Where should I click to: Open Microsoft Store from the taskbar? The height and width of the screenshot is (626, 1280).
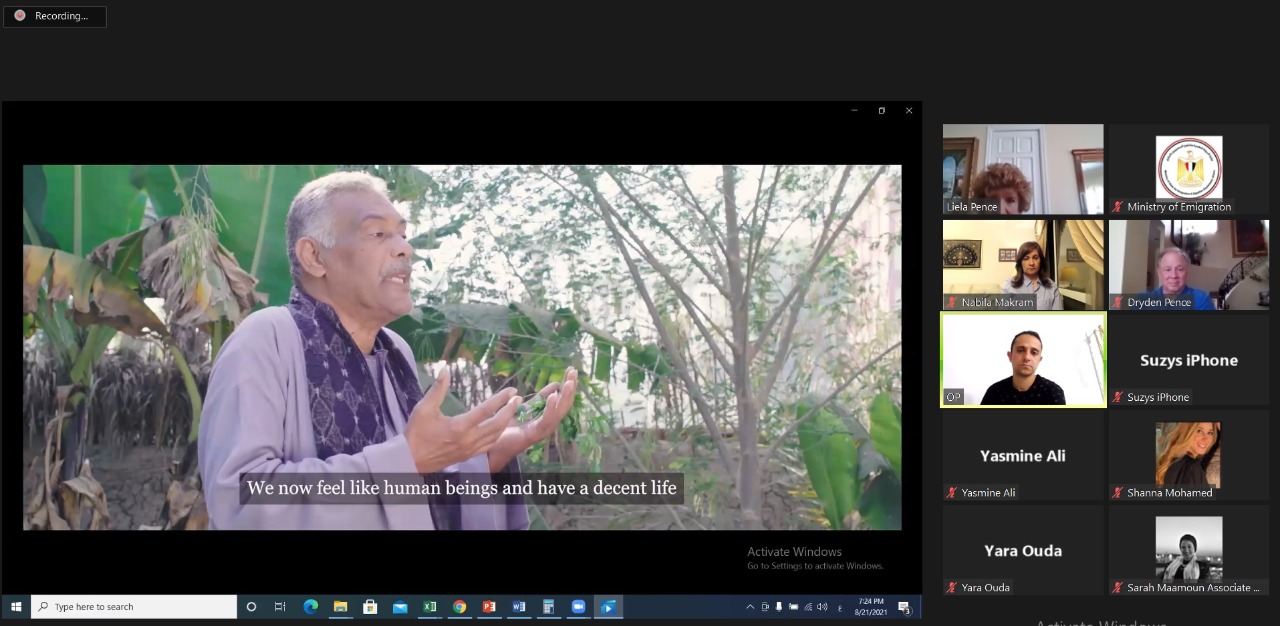pyautogui.click(x=370, y=607)
